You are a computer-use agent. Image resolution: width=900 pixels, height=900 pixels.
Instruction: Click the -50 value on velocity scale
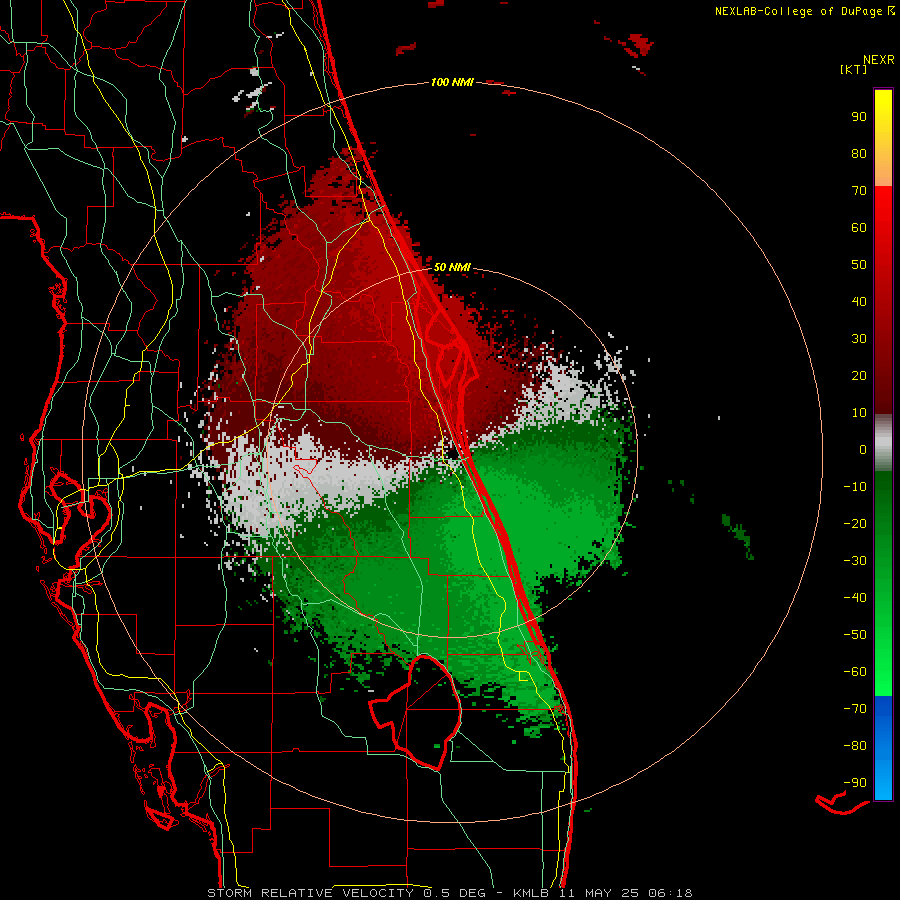pos(855,635)
